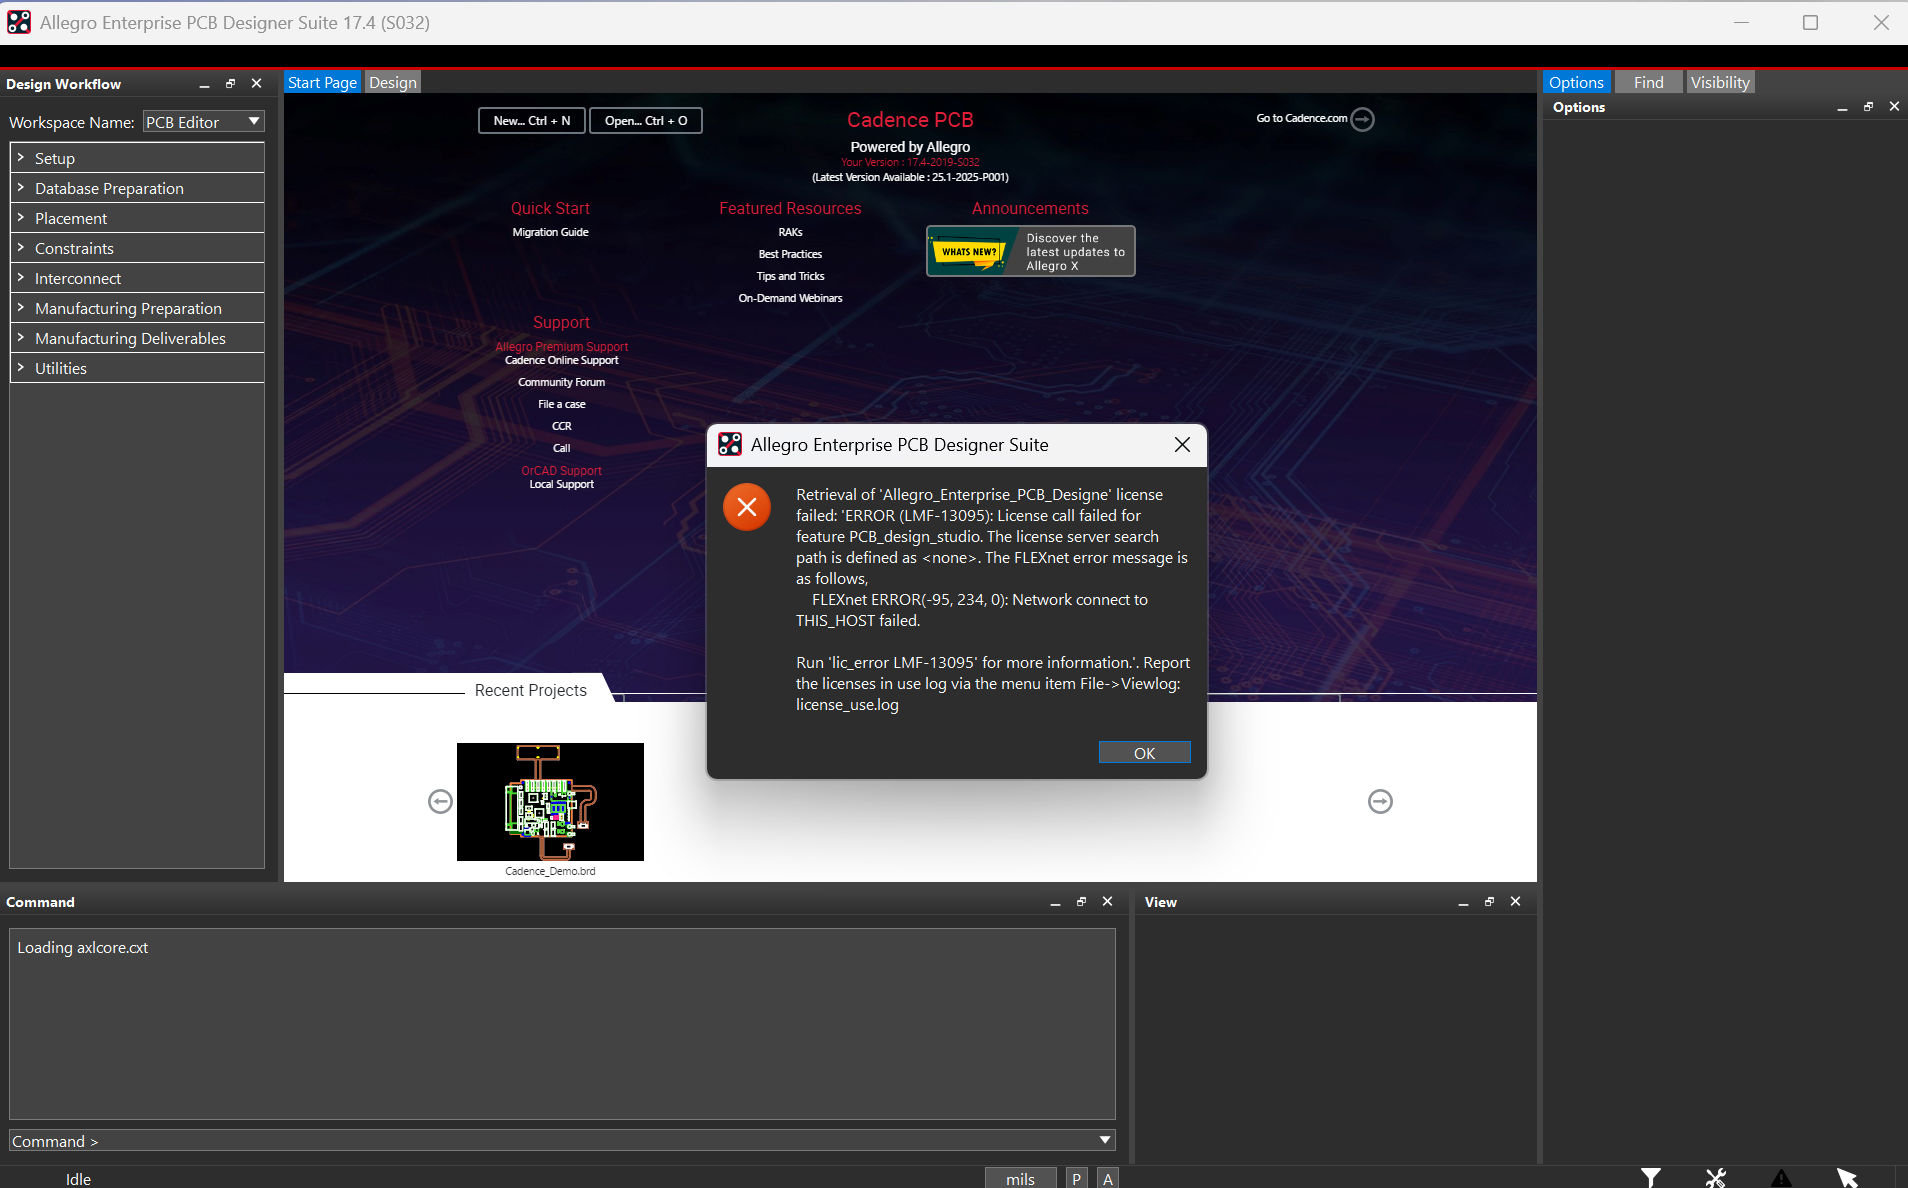Screen dimensions: 1908x1188
Task: Open the Workspace Name dropdown
Action: pyautogui.click(x=203, y=122)
